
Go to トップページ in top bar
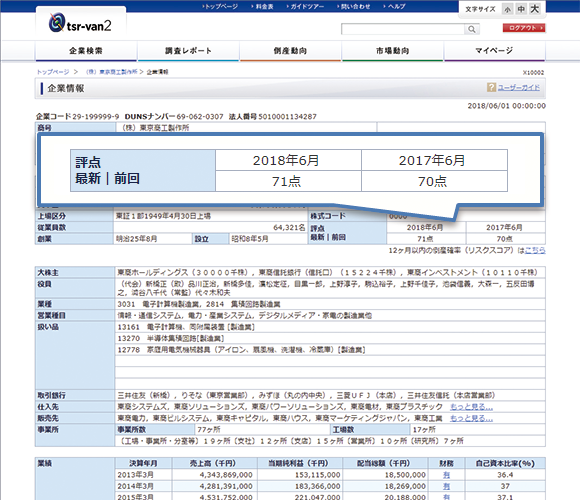click(220, 6)
